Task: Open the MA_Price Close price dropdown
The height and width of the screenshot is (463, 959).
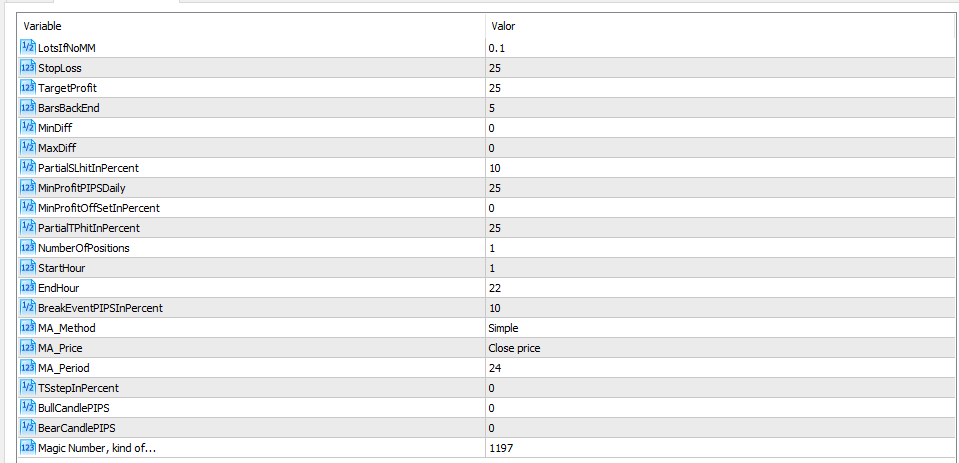Action: coord(720,348)
